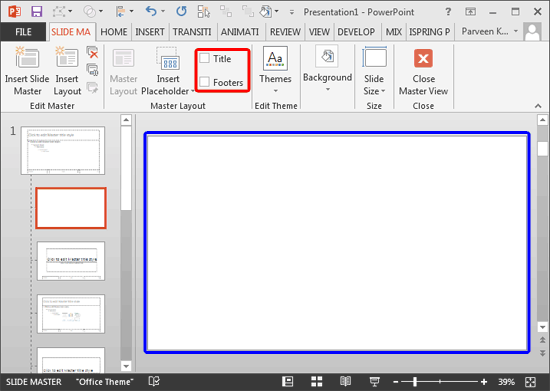Image resolution: width=550 pixels, height=391 pixels.
Task: Enable the Footers checkbox
Action: coord(204,82)
